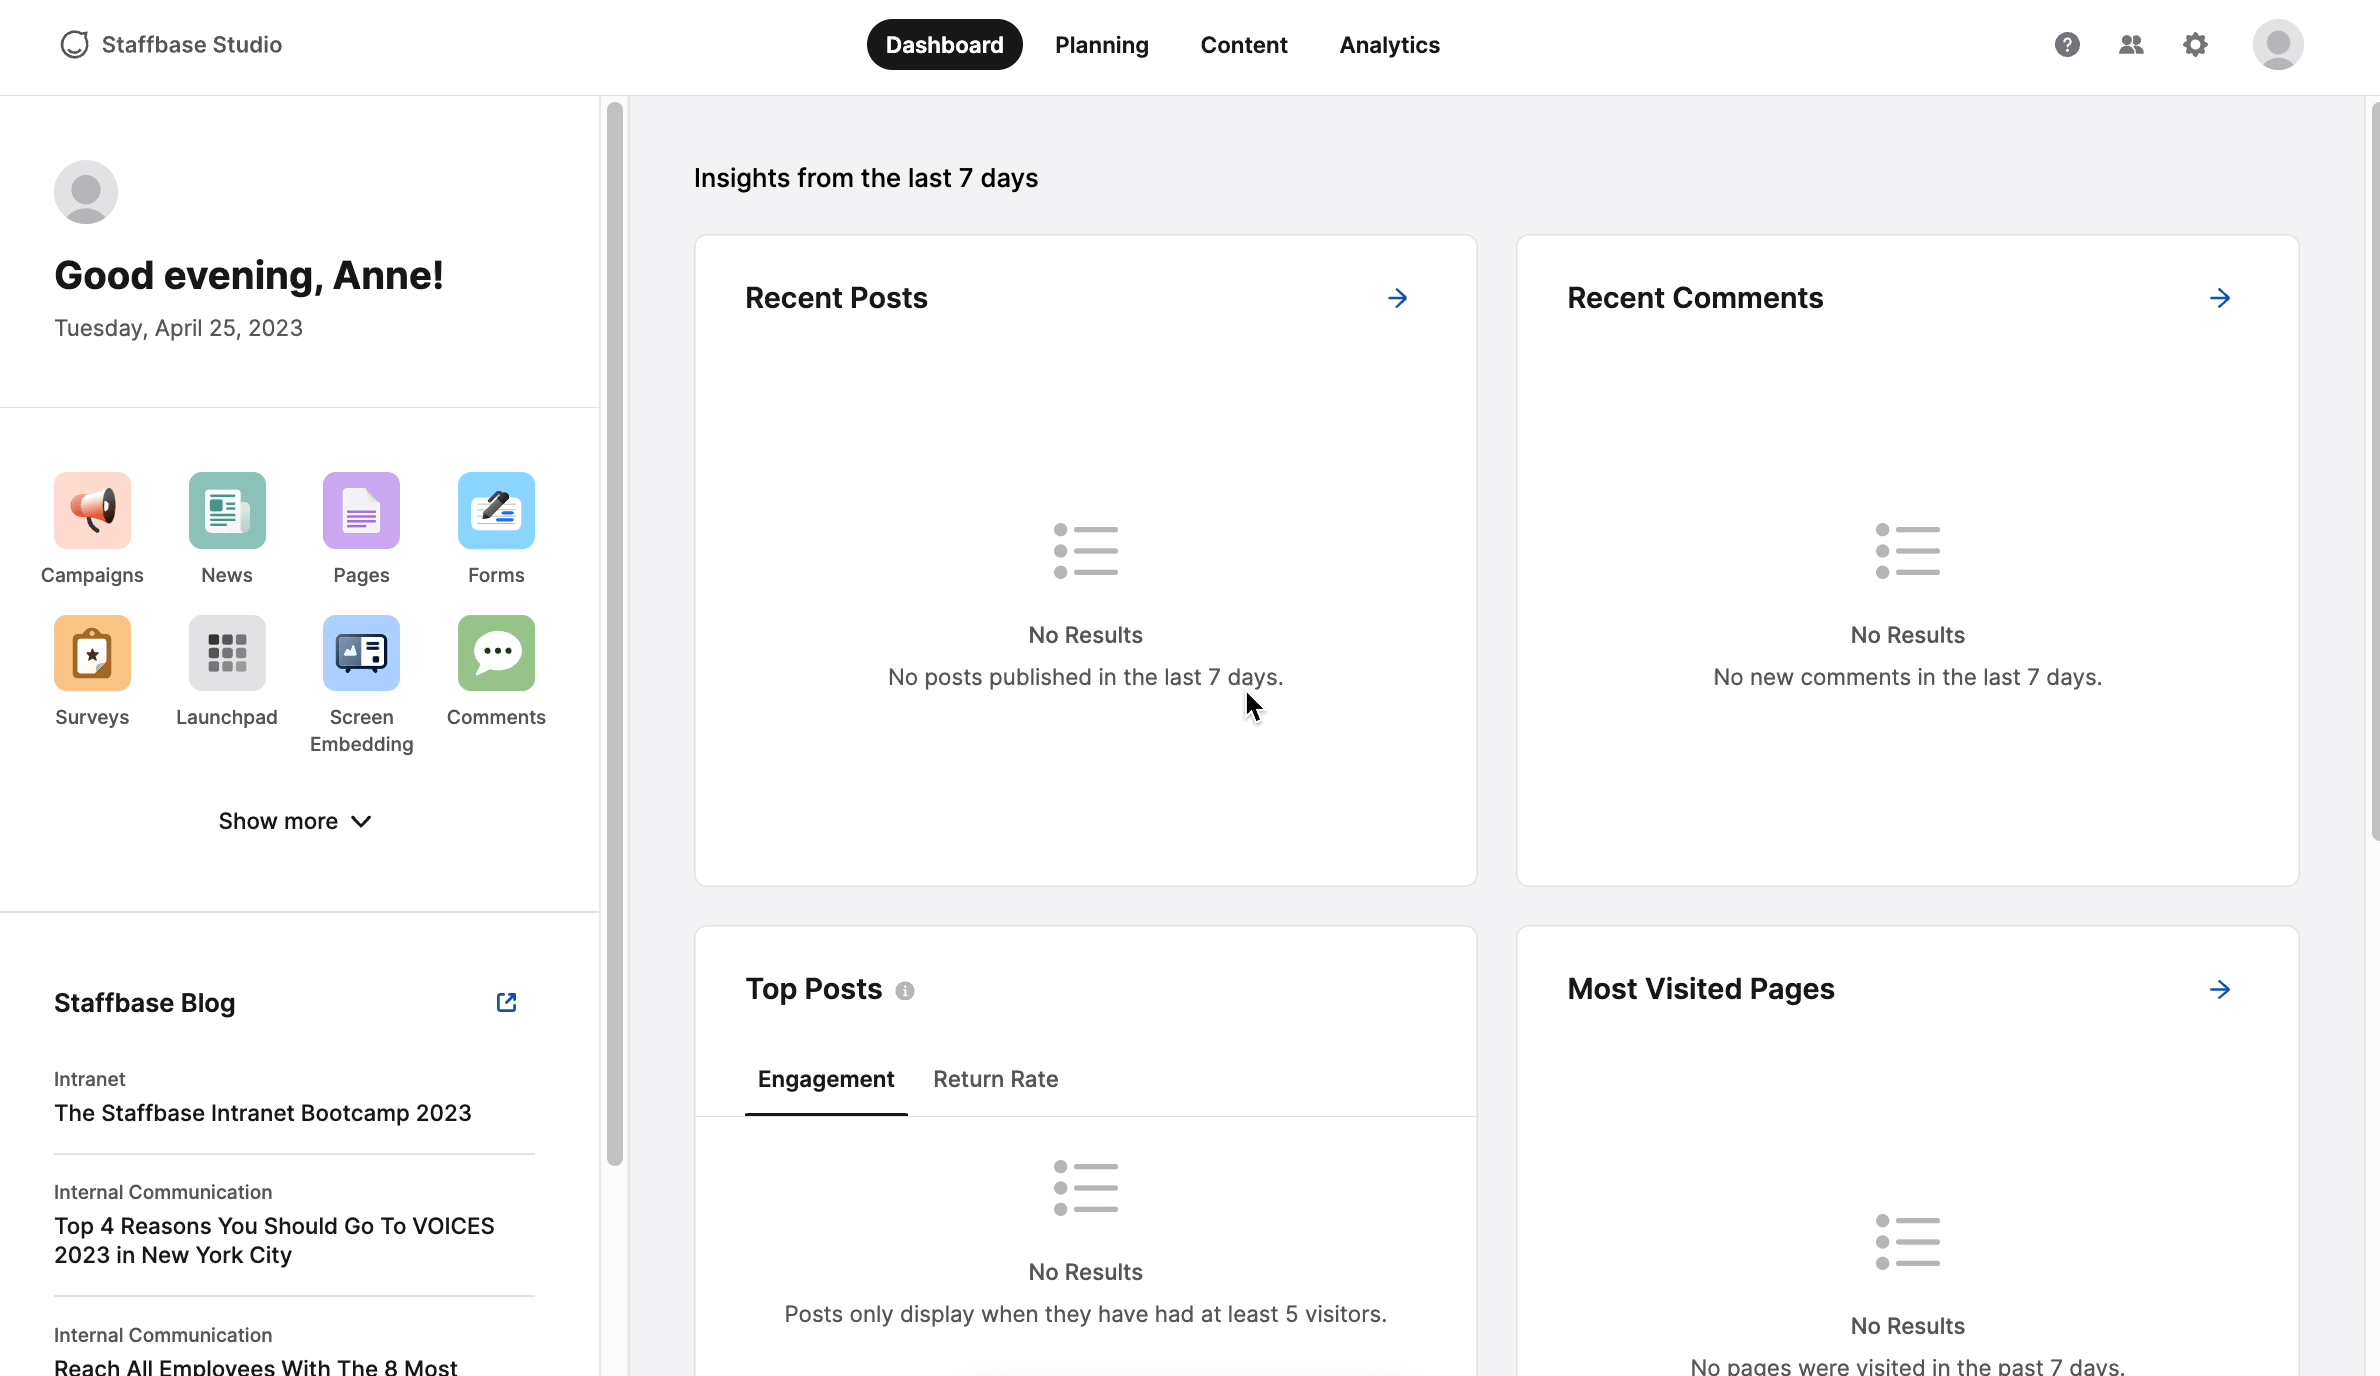
Task: Open Recent Comments arrow link
Action: [2220, 298]
